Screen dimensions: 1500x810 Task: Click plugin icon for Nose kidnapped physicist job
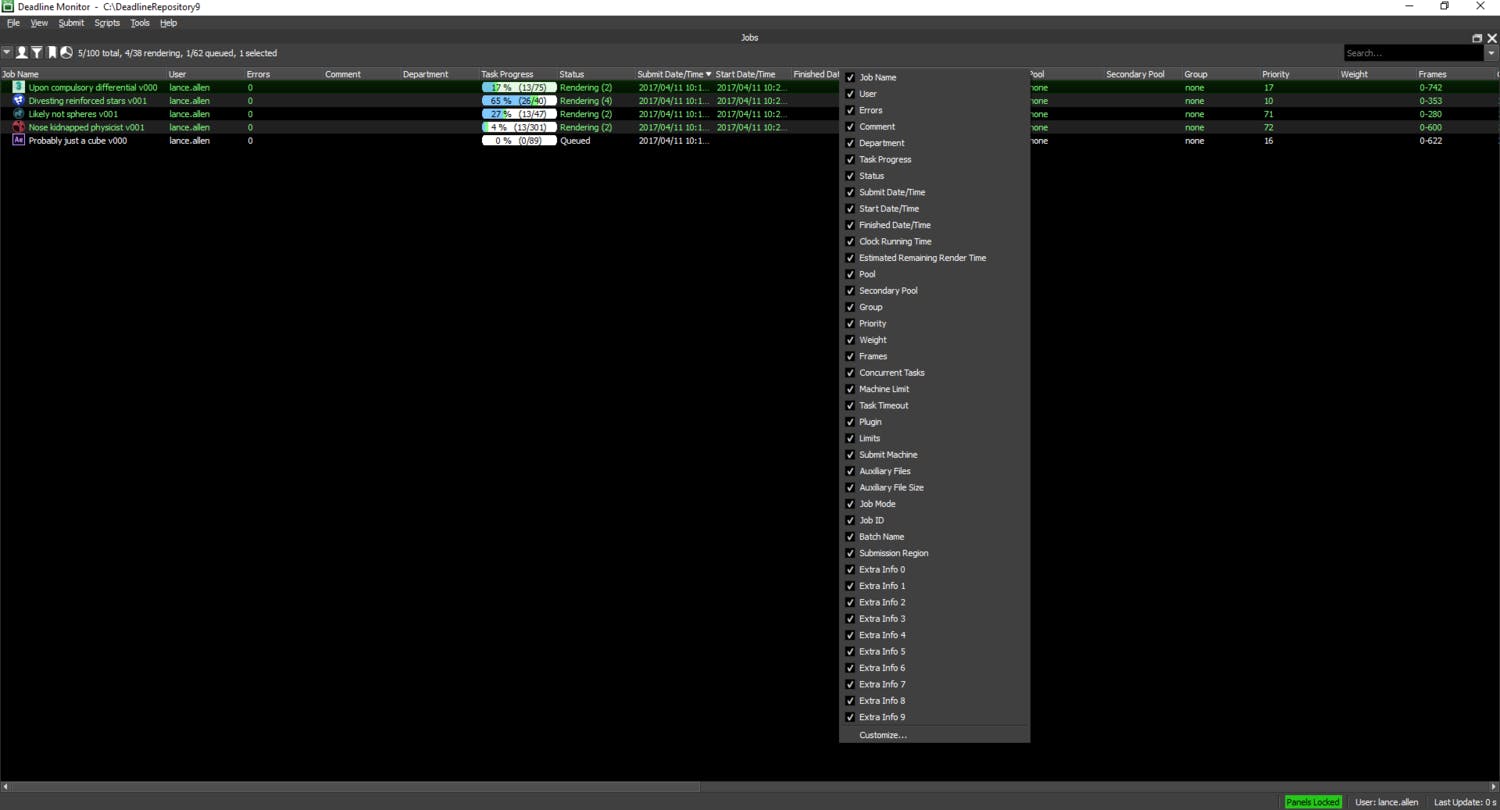point(18,127)
